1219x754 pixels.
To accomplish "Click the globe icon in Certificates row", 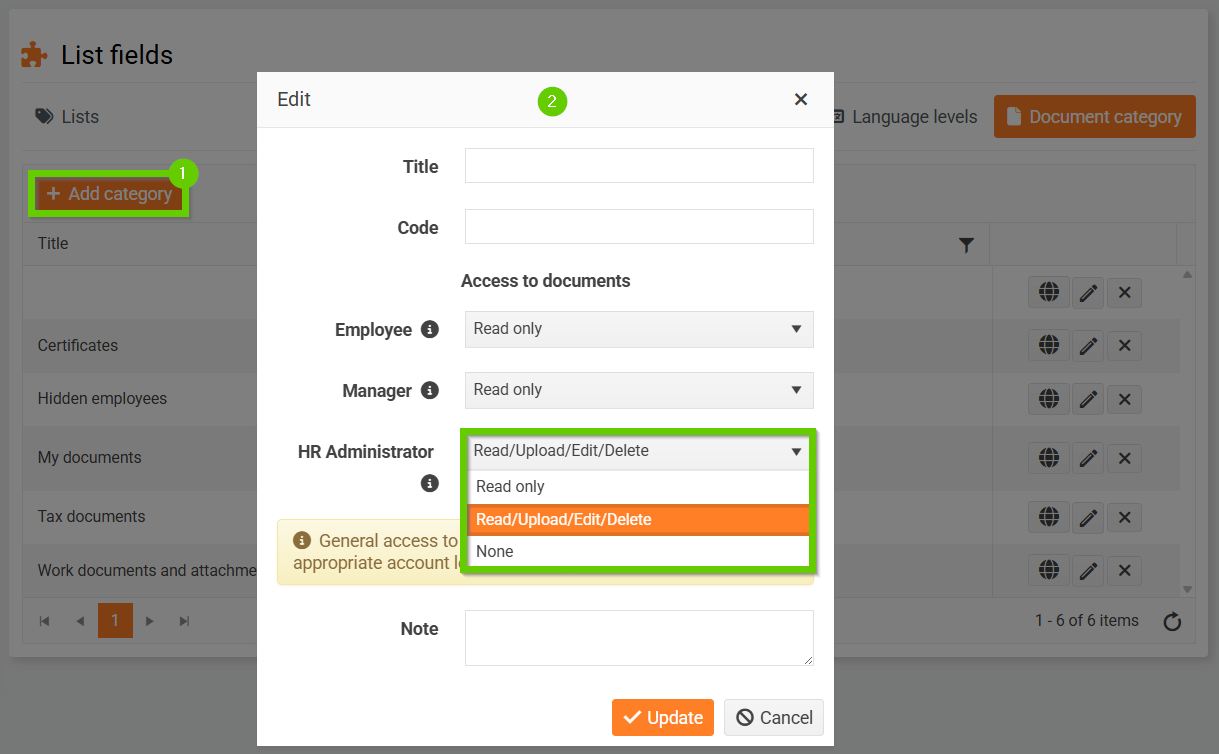I will [x=1048, y=345].
